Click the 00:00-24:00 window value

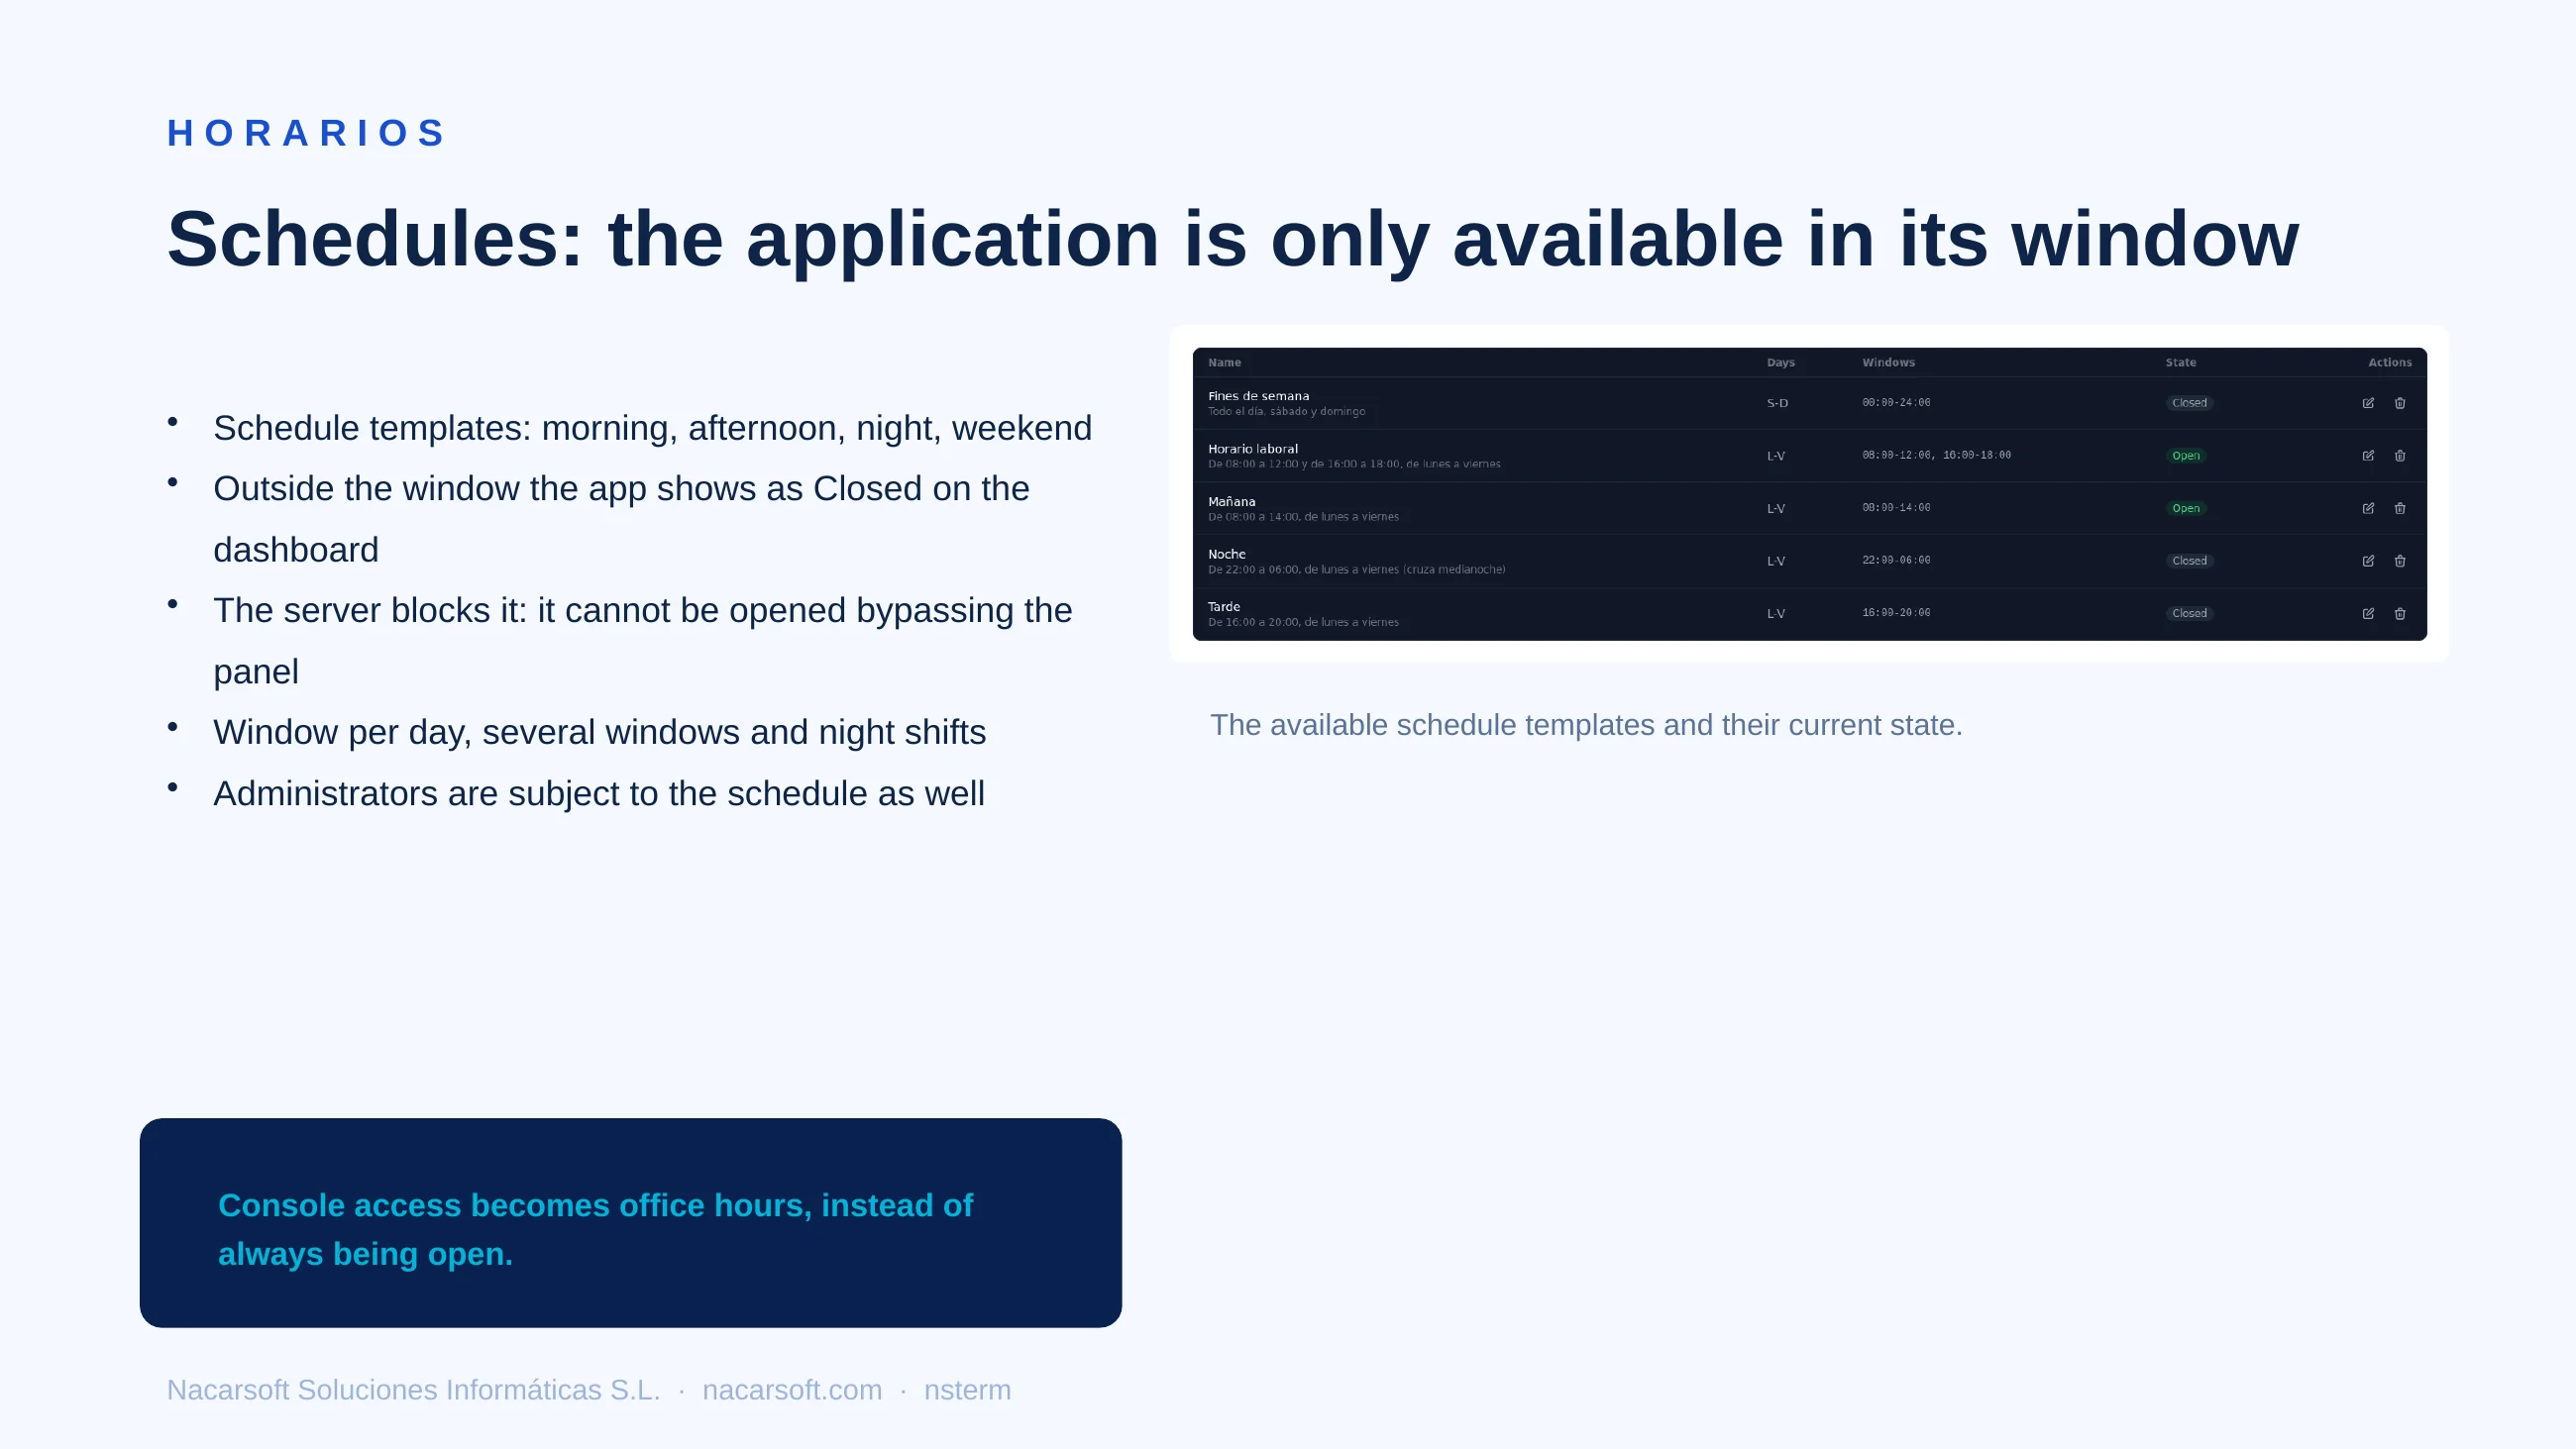click(1896, 403)
